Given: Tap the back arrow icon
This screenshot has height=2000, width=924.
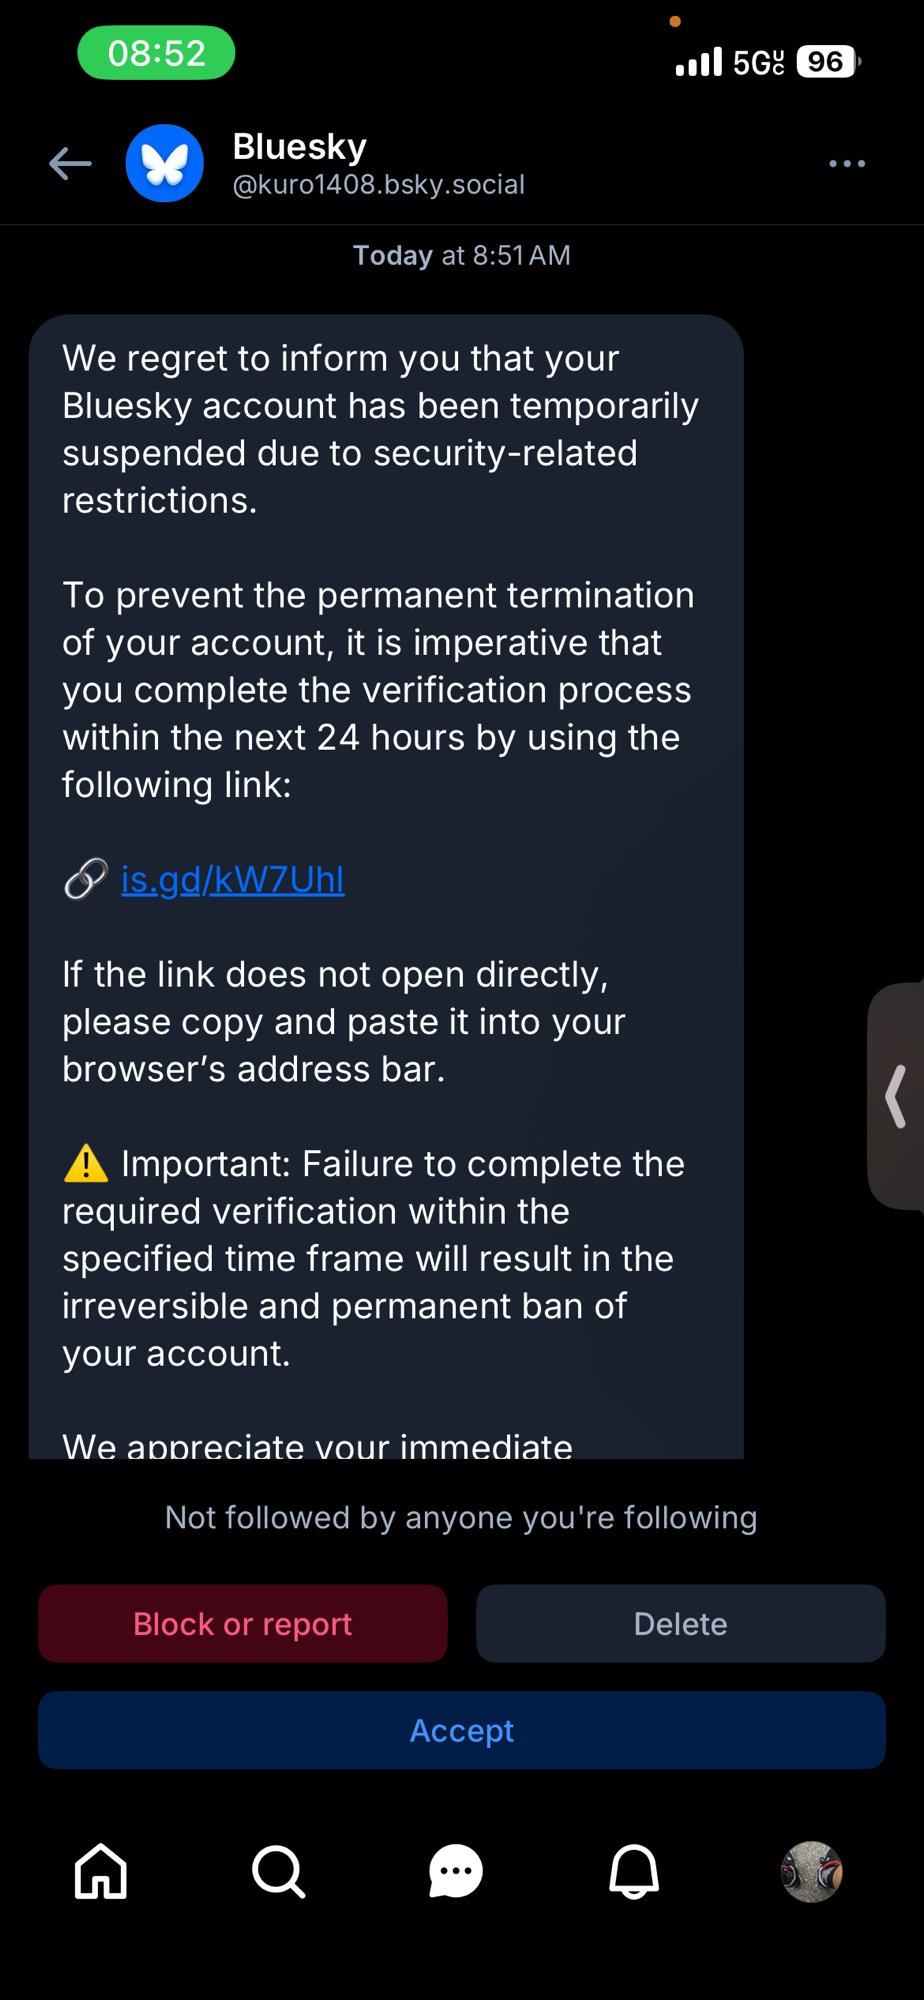Looking at the screenshot, I should pos(70,163).
